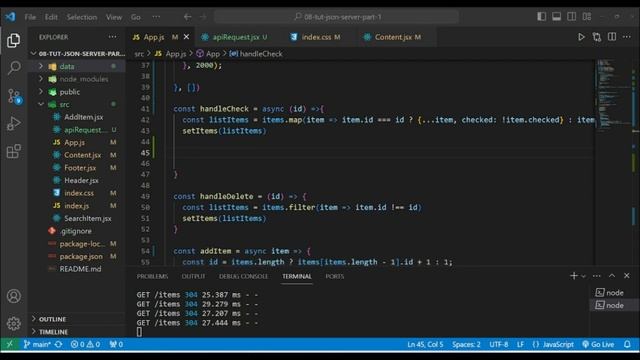Split the editor to the right

[612, 37]
